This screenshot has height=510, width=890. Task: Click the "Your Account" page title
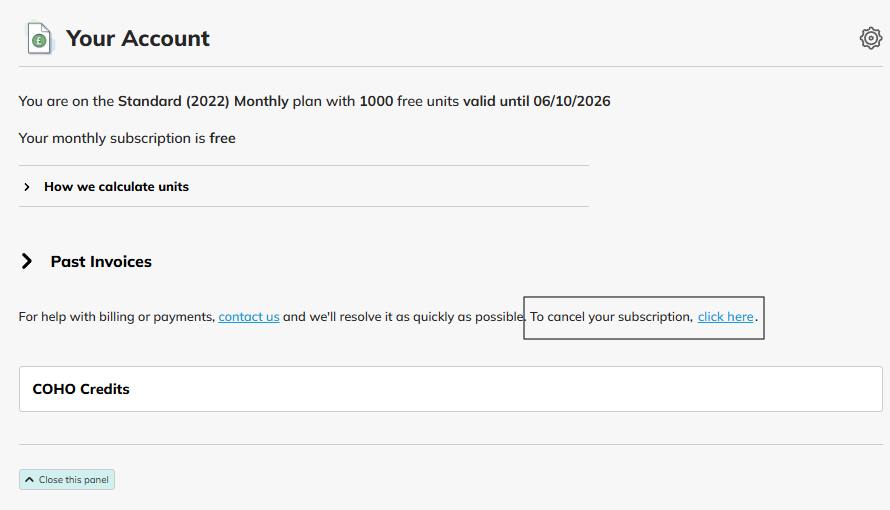[138, 39]
